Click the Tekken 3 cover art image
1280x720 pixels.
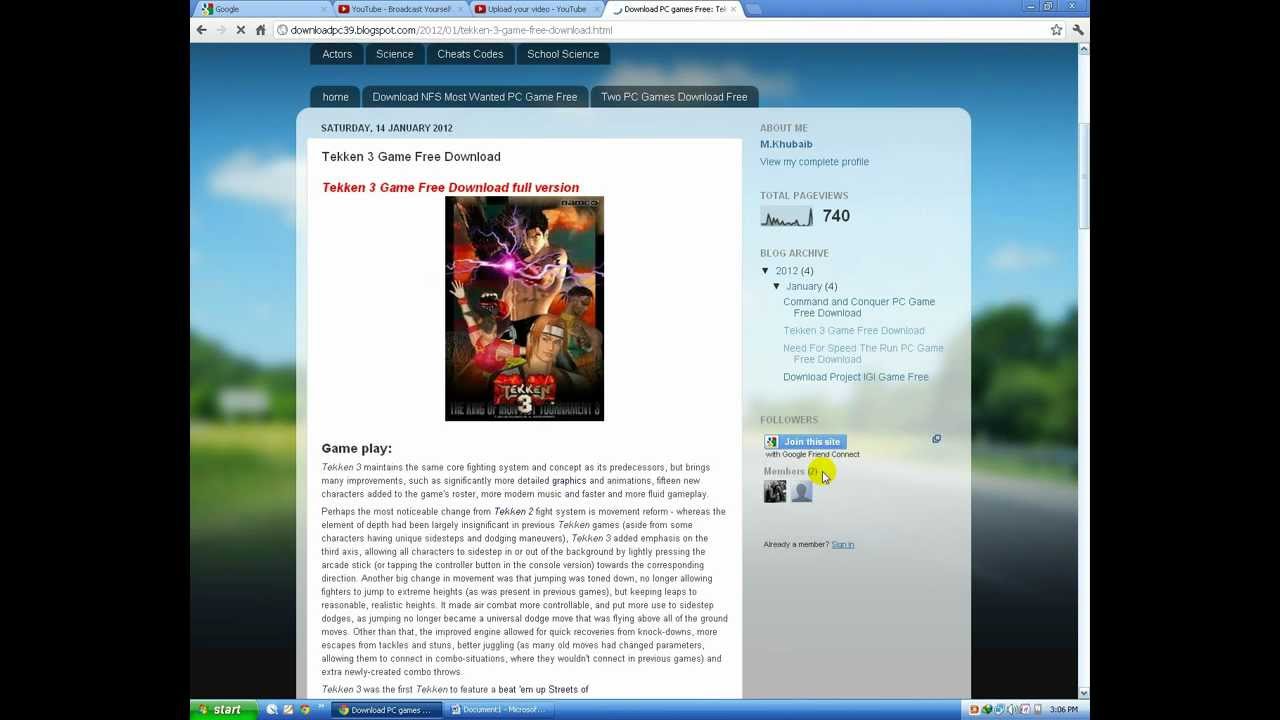524,308
